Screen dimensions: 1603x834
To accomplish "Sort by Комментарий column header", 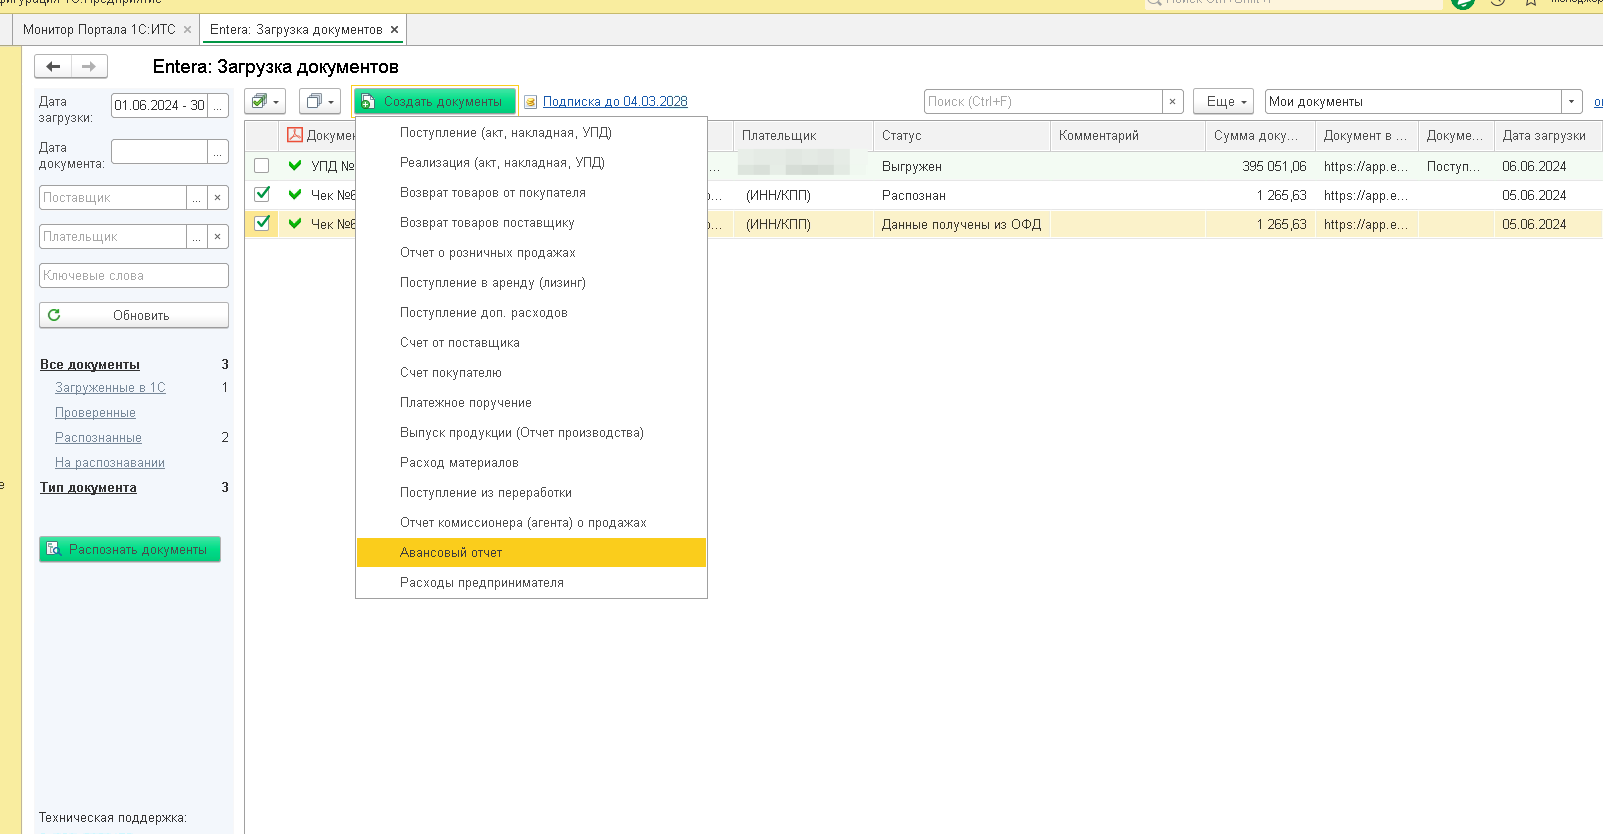I will pyautogui.click(x=1128, y=135).
